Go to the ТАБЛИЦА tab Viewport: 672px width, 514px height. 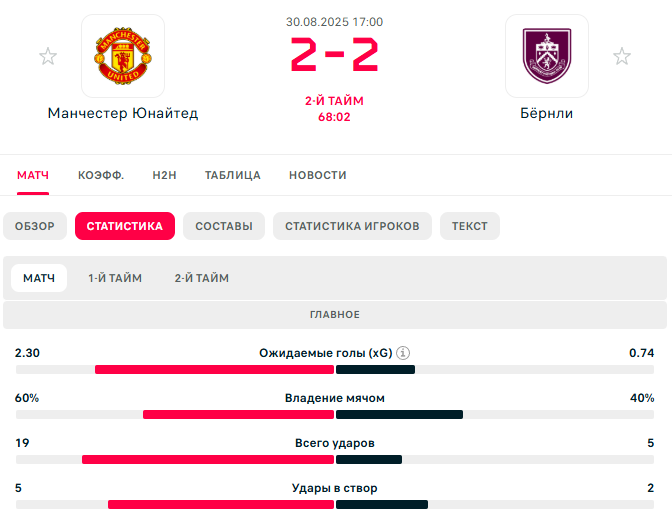tap(233, 175)
